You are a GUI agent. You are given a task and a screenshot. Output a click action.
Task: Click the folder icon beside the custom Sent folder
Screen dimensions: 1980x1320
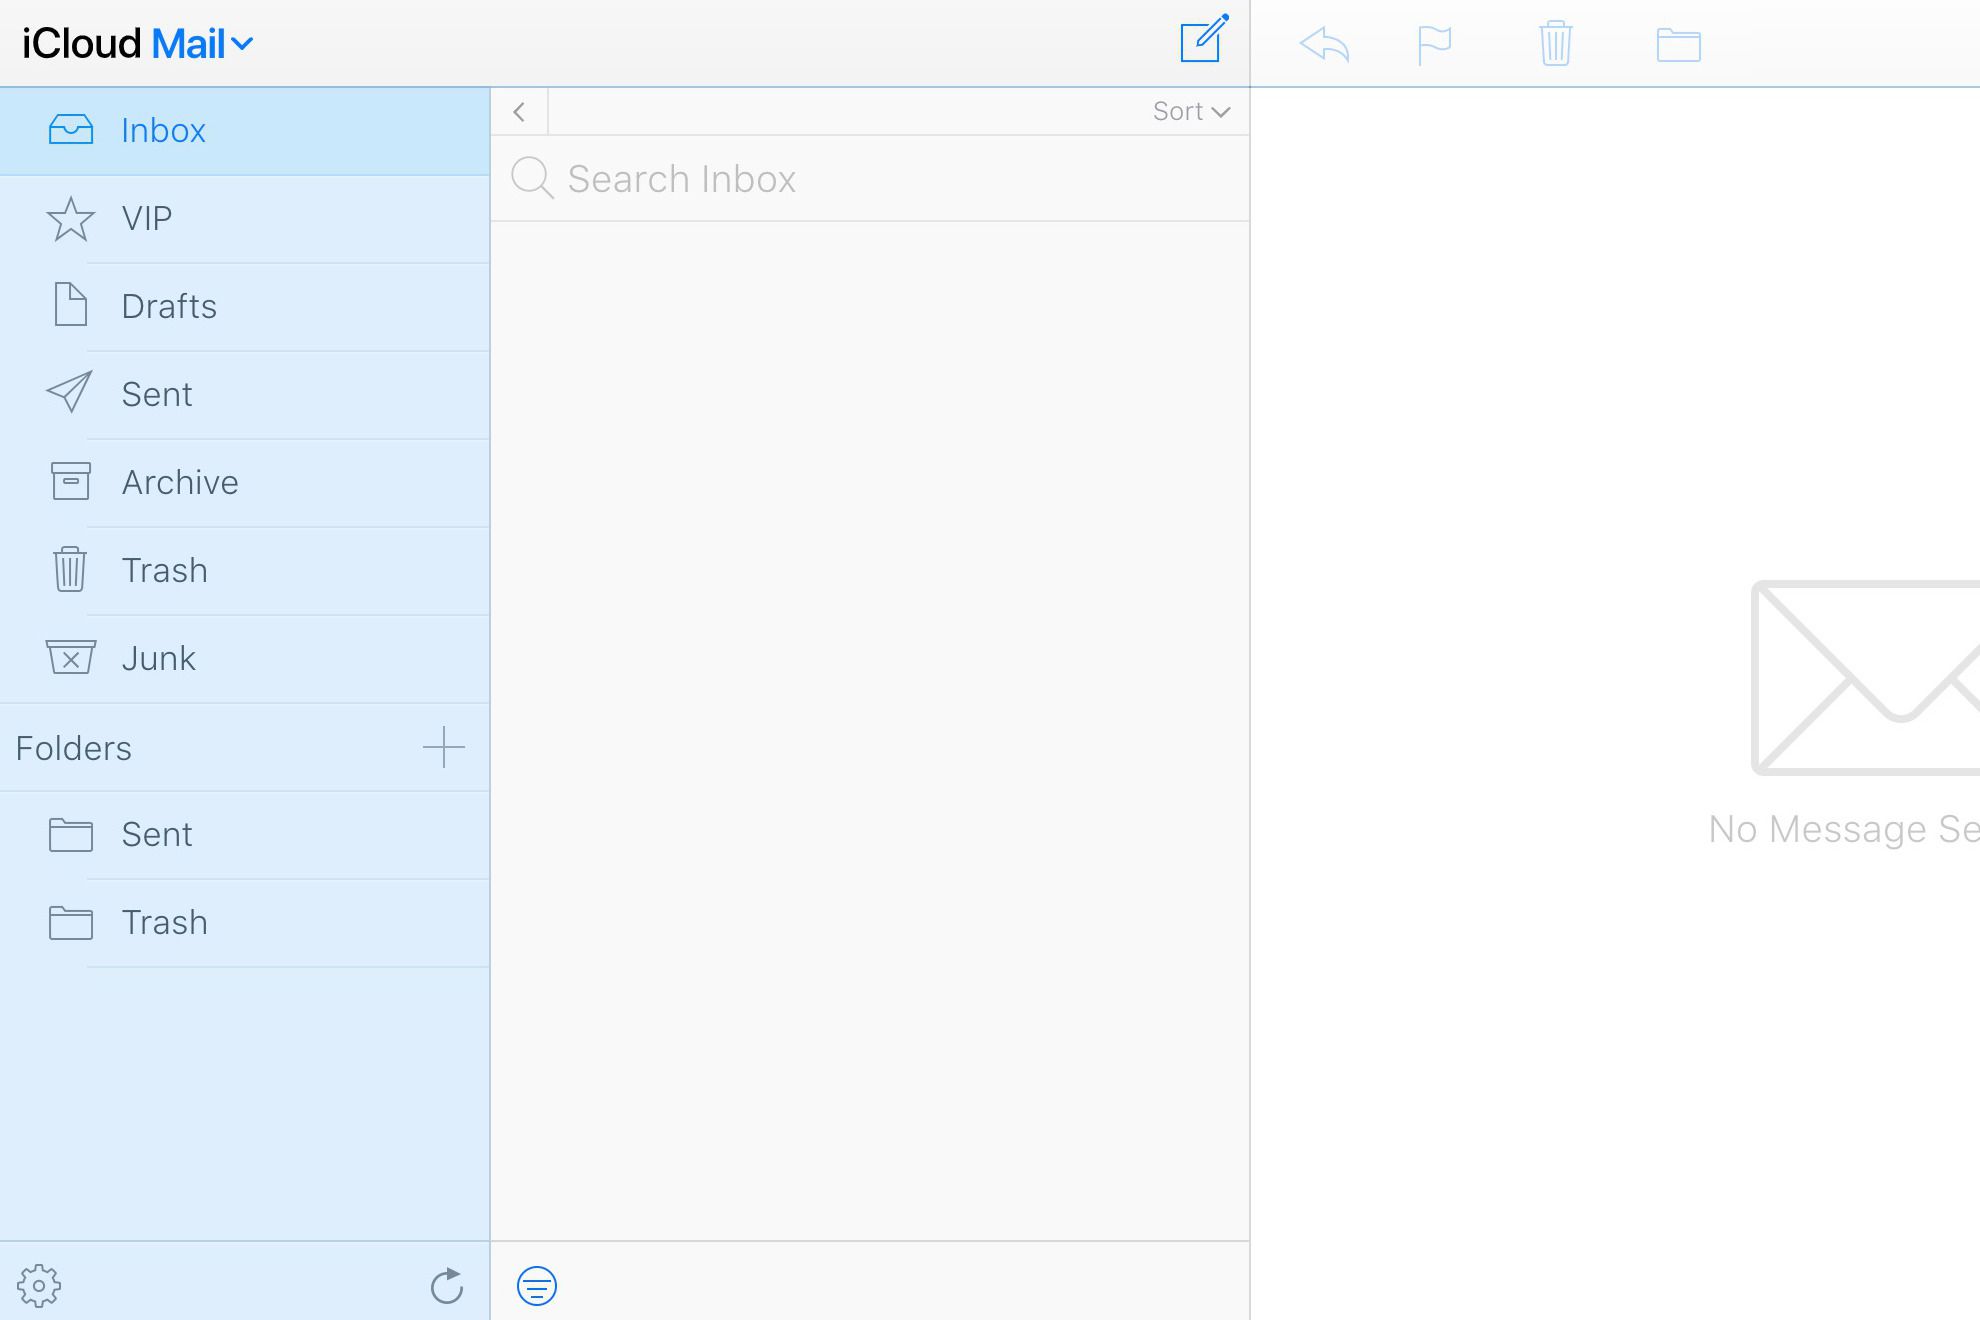coord(71,835)
